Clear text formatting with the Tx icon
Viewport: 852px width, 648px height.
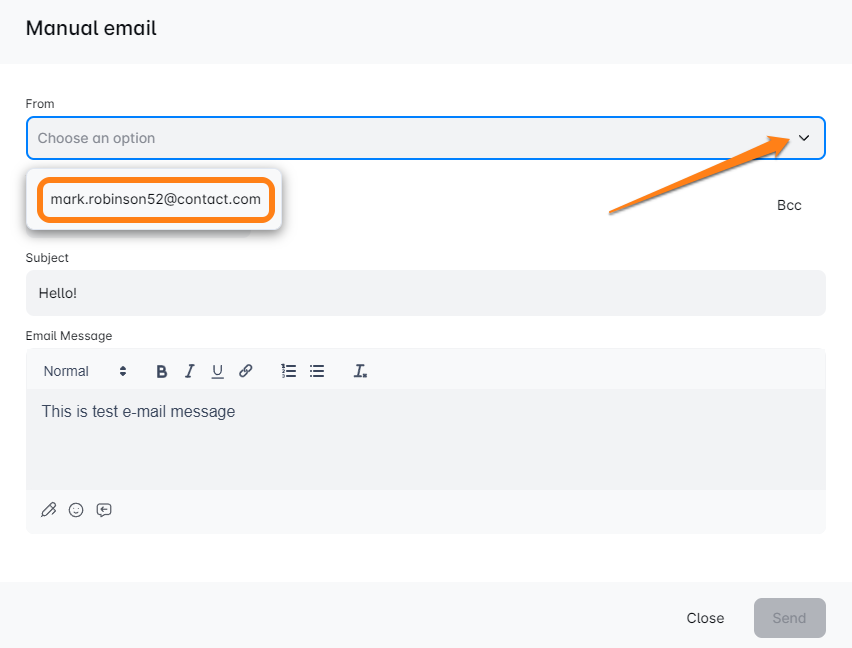point(360,371)
